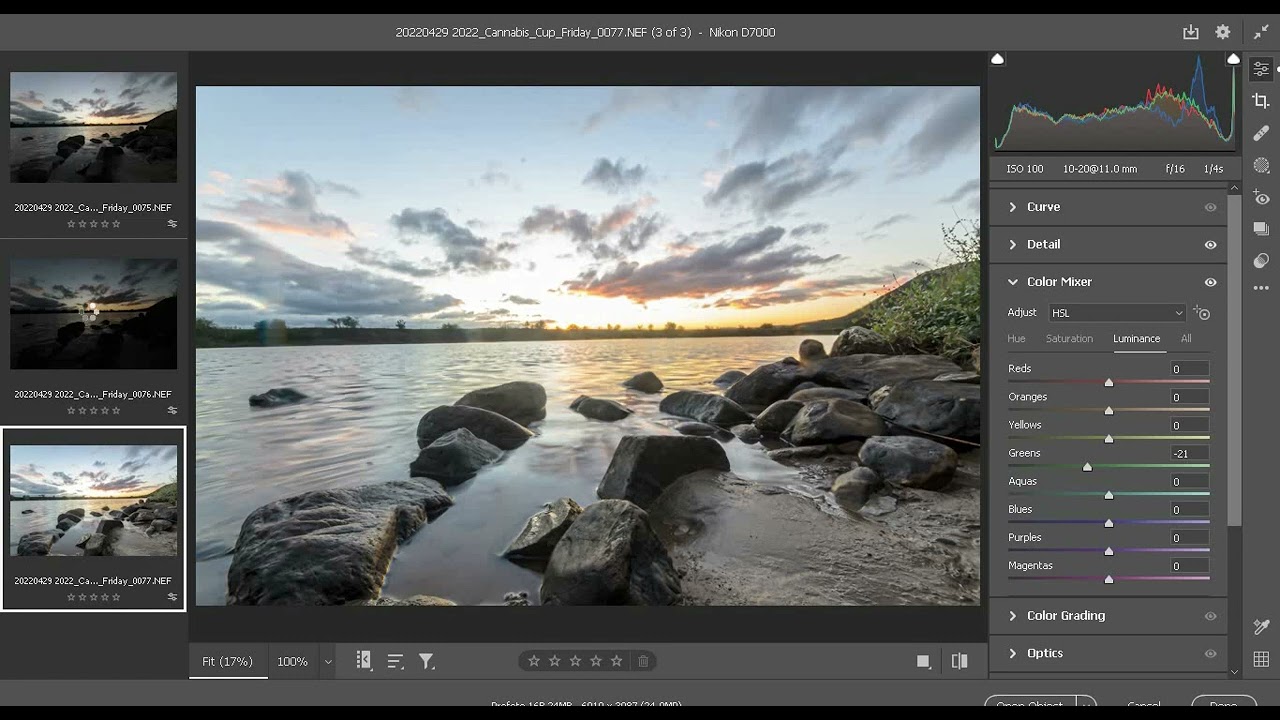Screen dimensions: 1280x720
Task: Toggle full screen mode arrows icon
Action: [1261, 32]
